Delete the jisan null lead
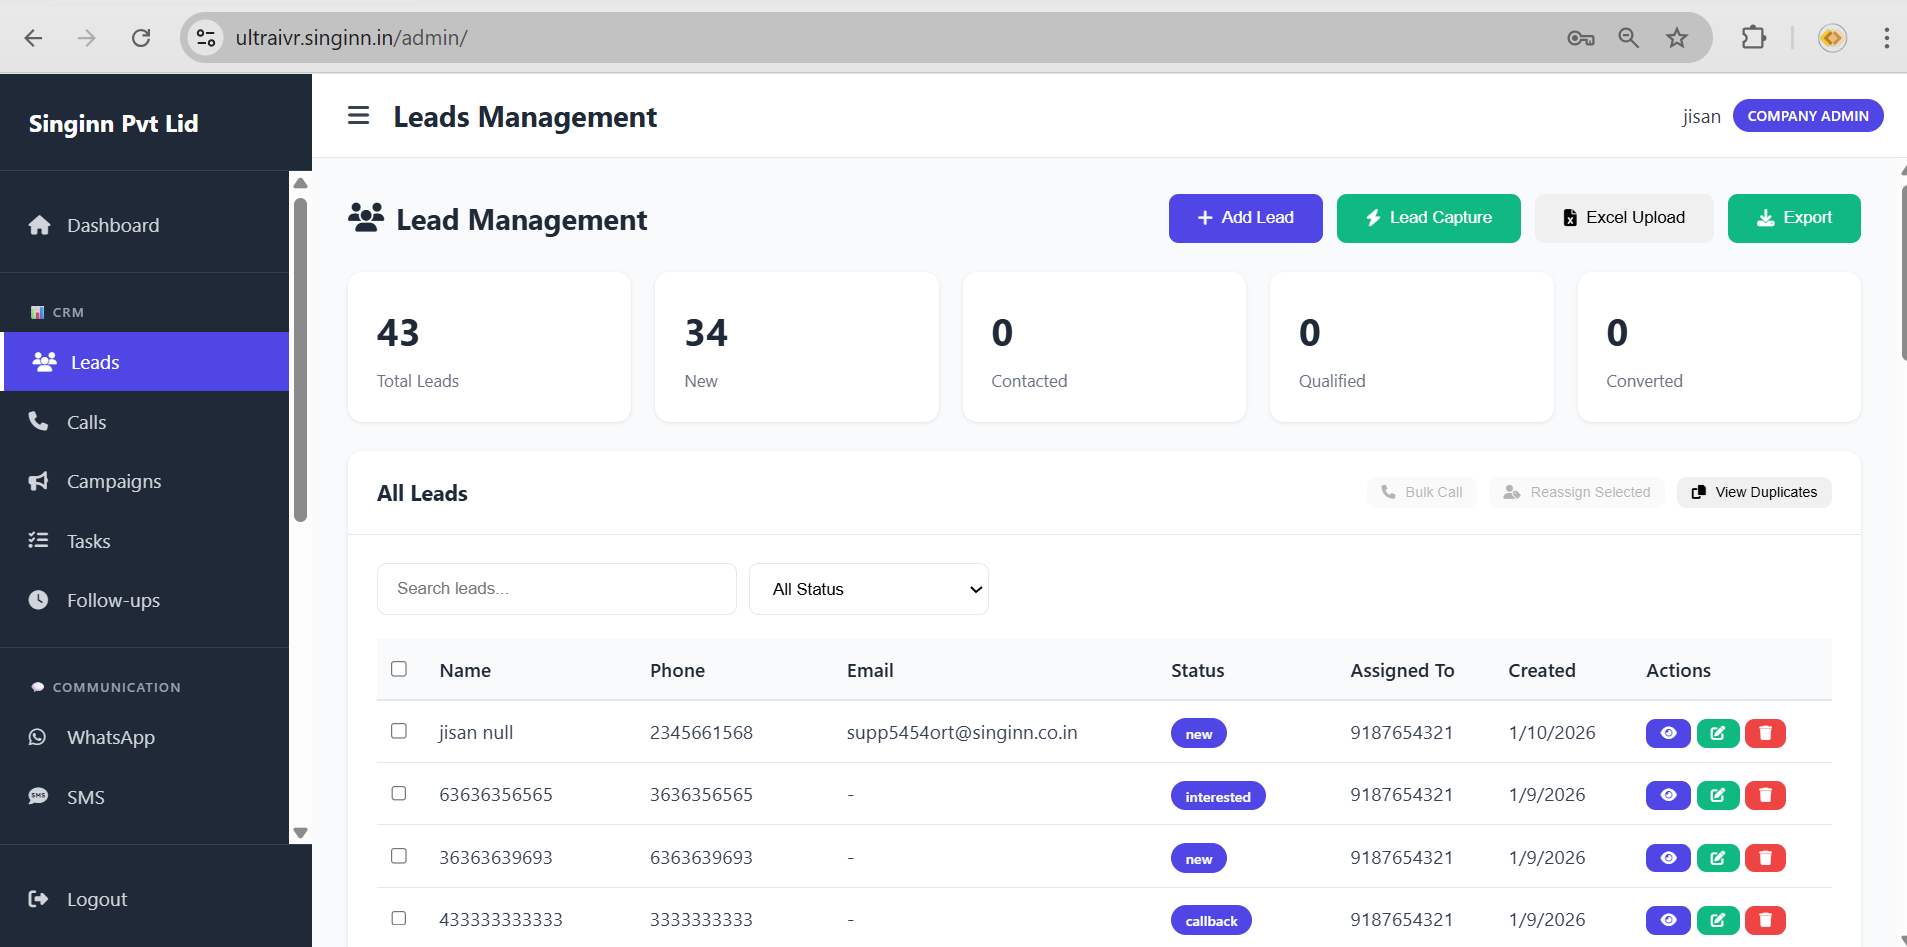This screenshot has width=1907, height=947. pyautogui.click(x=1765, y=733)
